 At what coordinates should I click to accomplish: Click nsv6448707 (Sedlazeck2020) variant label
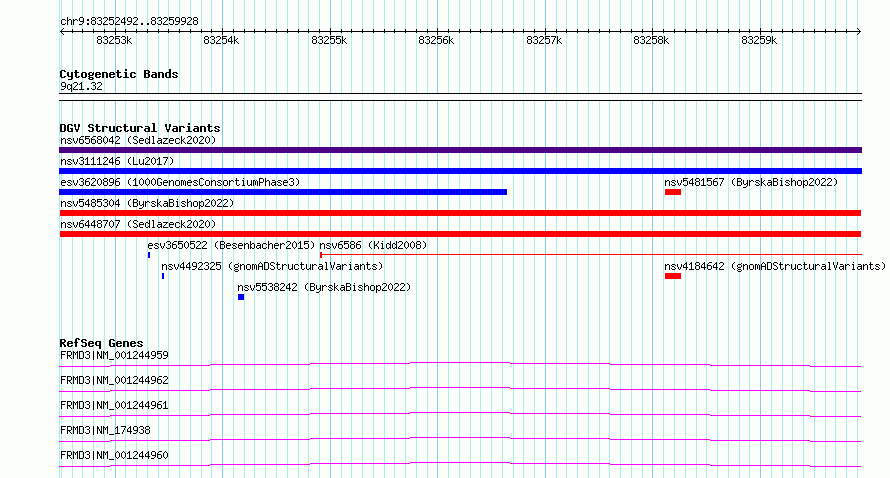[x=138, y=224]
